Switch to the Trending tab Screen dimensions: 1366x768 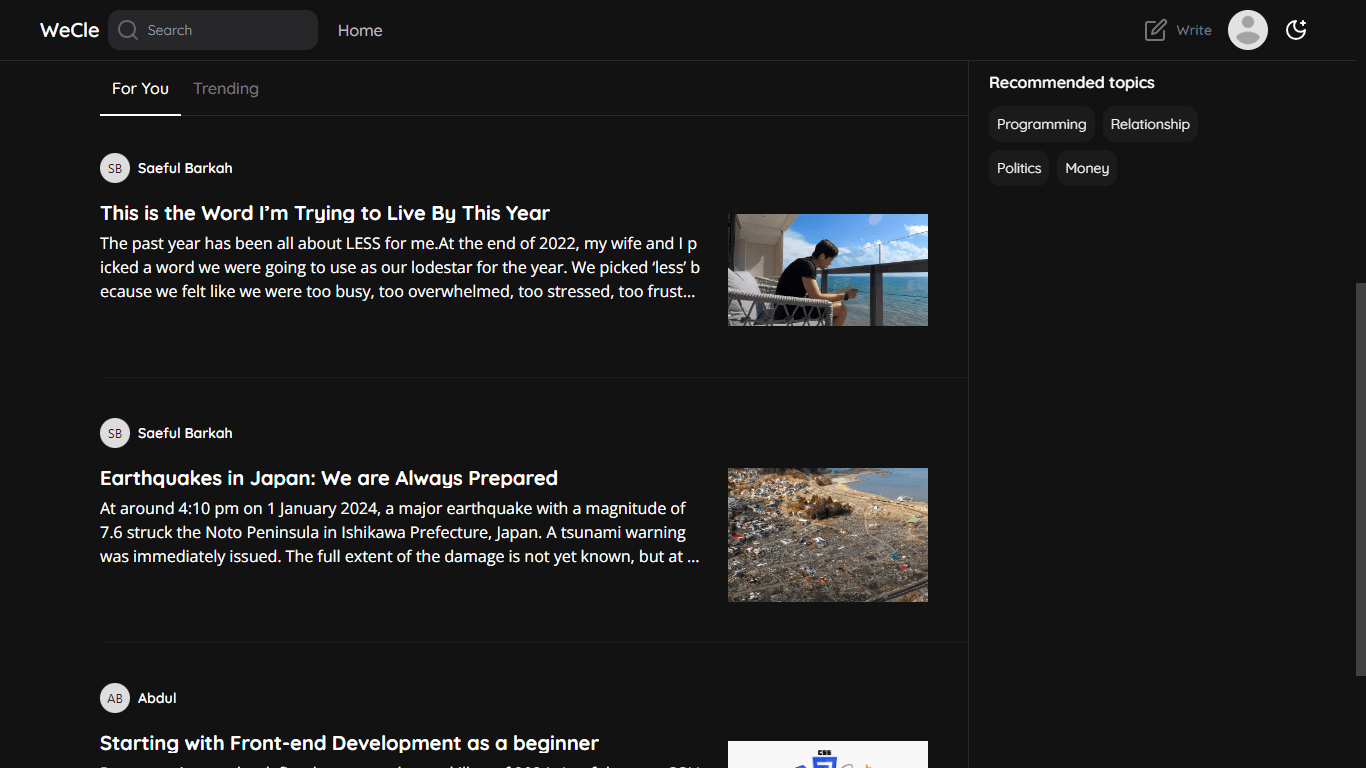pyautogui.click(x=226, y=88)
